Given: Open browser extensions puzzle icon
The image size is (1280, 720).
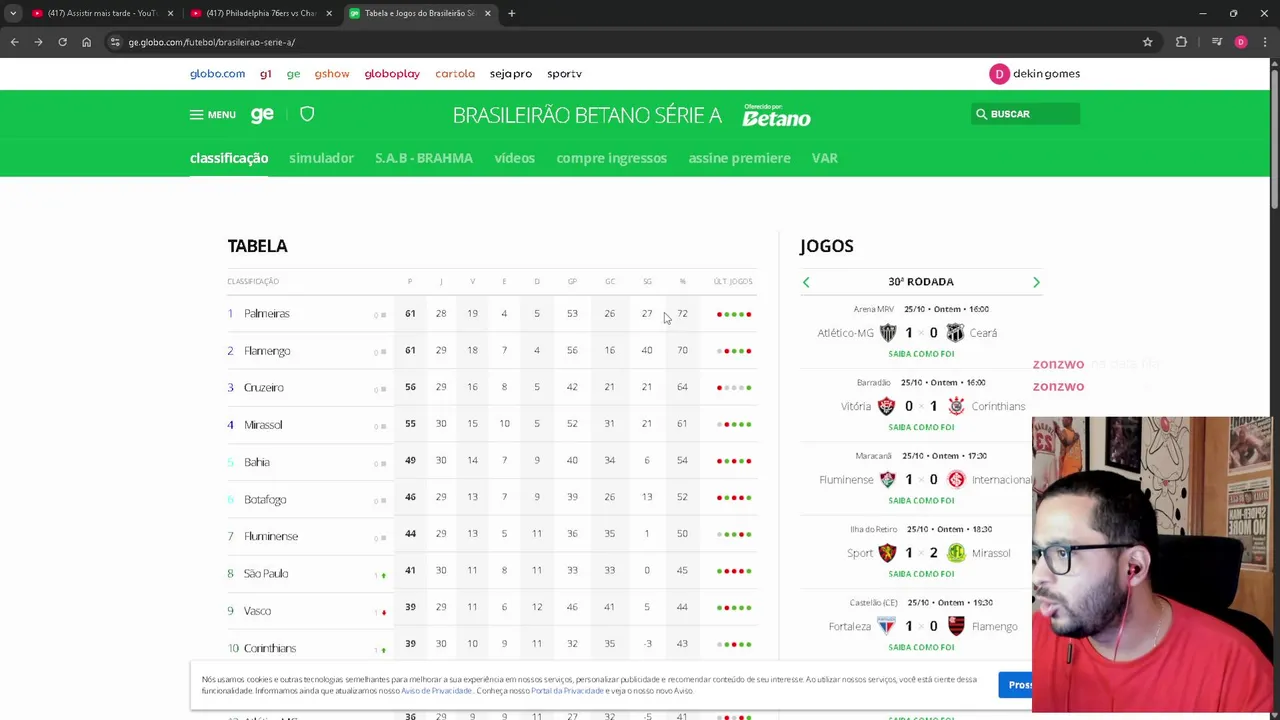Looking at the screenshot, I should tap(1181, 42).
